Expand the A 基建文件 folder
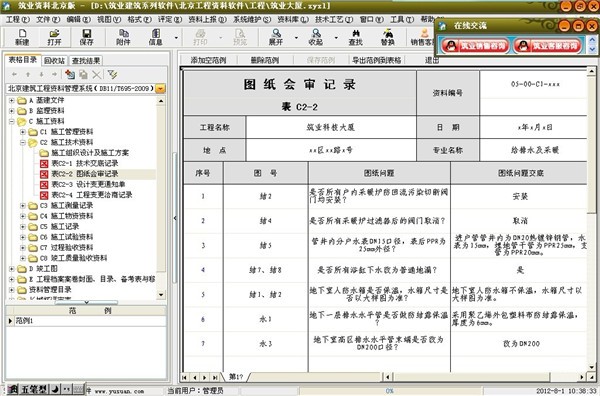Image resolution: width=600 pixels, height=396 pixels. point(11,101)
